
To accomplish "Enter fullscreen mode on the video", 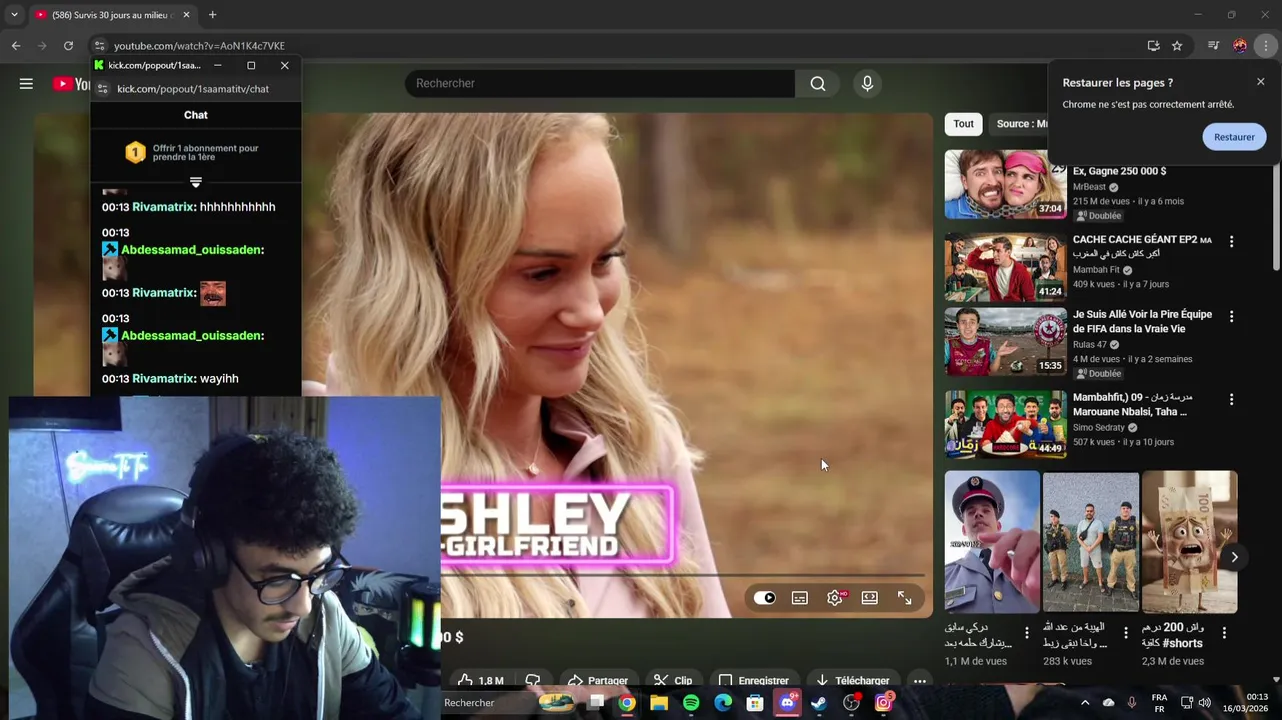I will pos(904,598).
